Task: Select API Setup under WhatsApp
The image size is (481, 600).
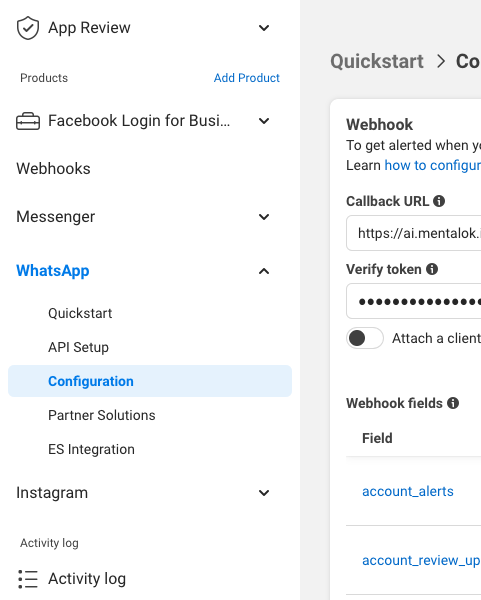Action: coord(78,347)
